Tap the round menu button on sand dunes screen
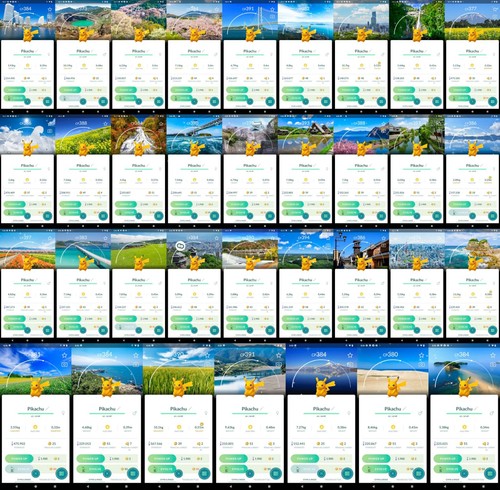This screenshot has width=500, height=490. point(418,473)
